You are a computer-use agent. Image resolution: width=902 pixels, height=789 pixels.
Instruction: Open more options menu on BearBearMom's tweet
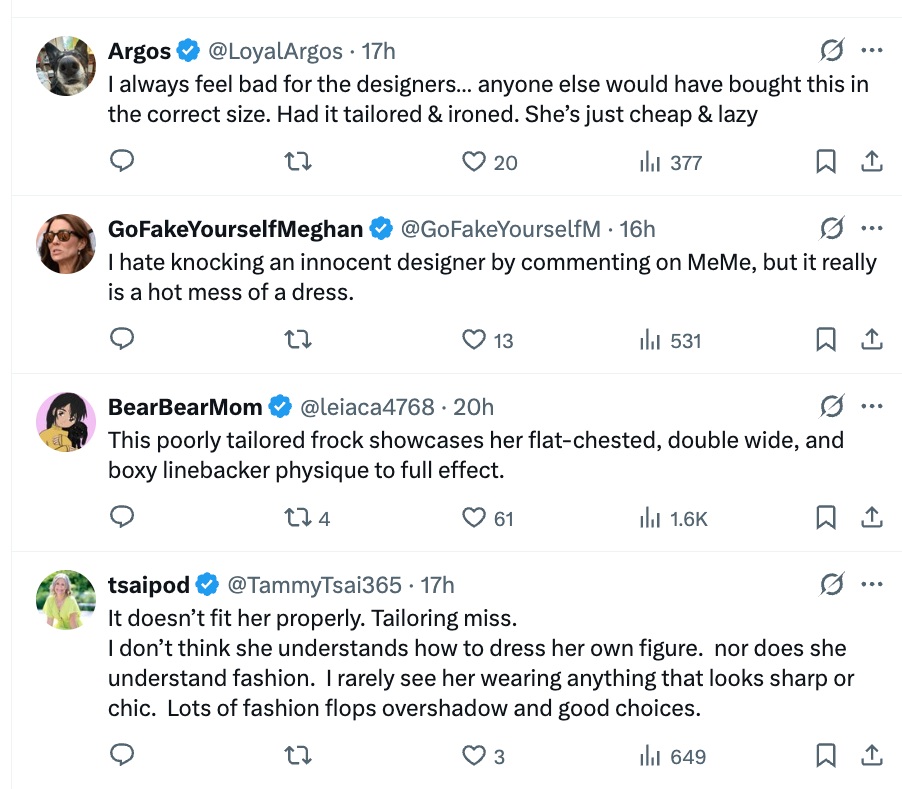(x=871, y=407)
